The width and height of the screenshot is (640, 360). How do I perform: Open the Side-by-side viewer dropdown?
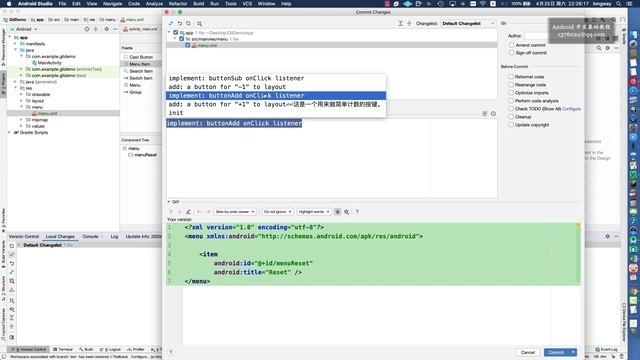click(x=235, y=212)
